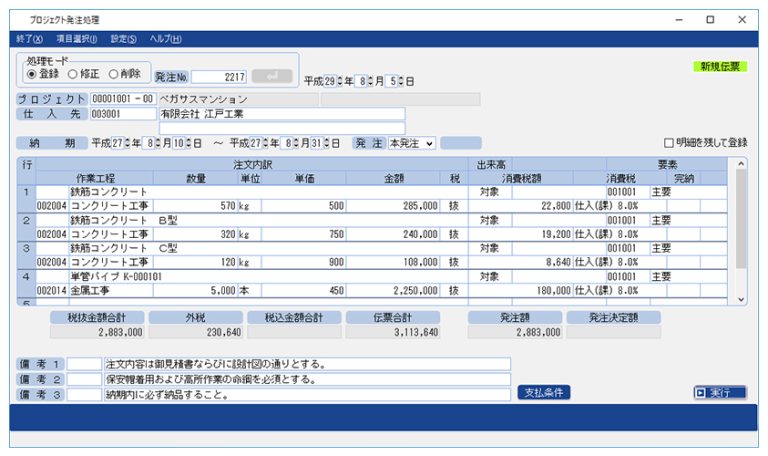
Task: Click the enter arrow button beside 発注No.
Action: [x=272, y=76]
